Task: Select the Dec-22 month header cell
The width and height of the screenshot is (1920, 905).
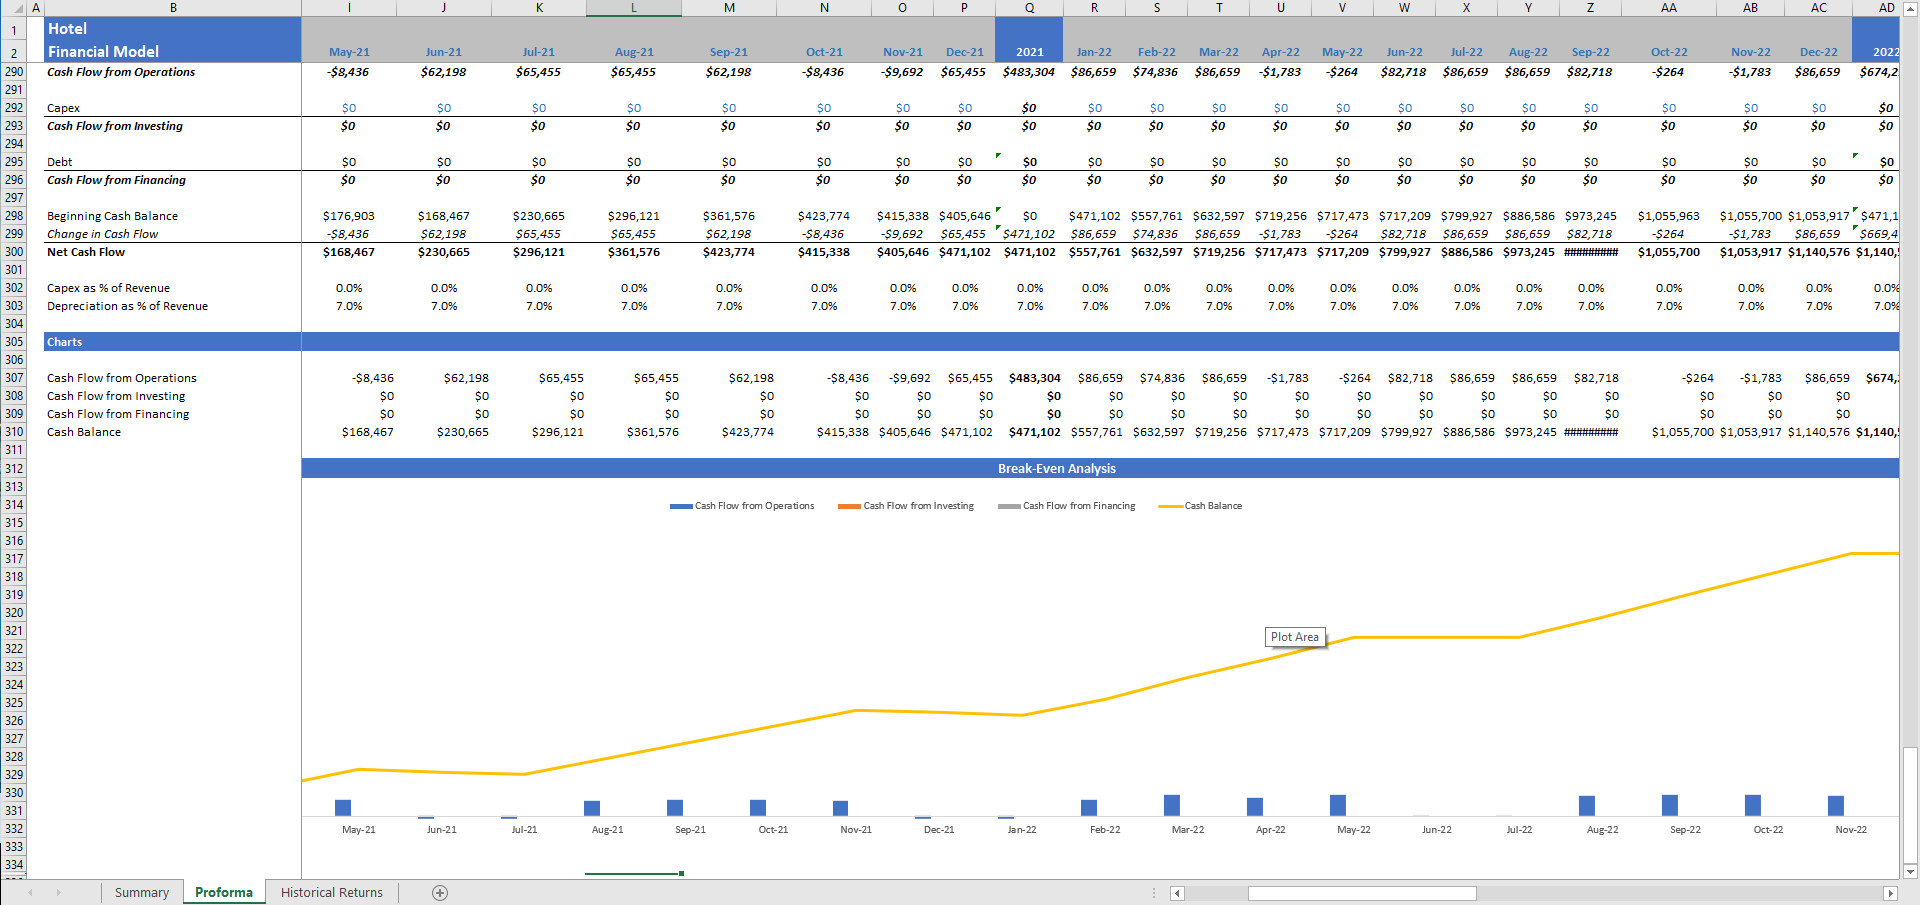Action: 1818,52
